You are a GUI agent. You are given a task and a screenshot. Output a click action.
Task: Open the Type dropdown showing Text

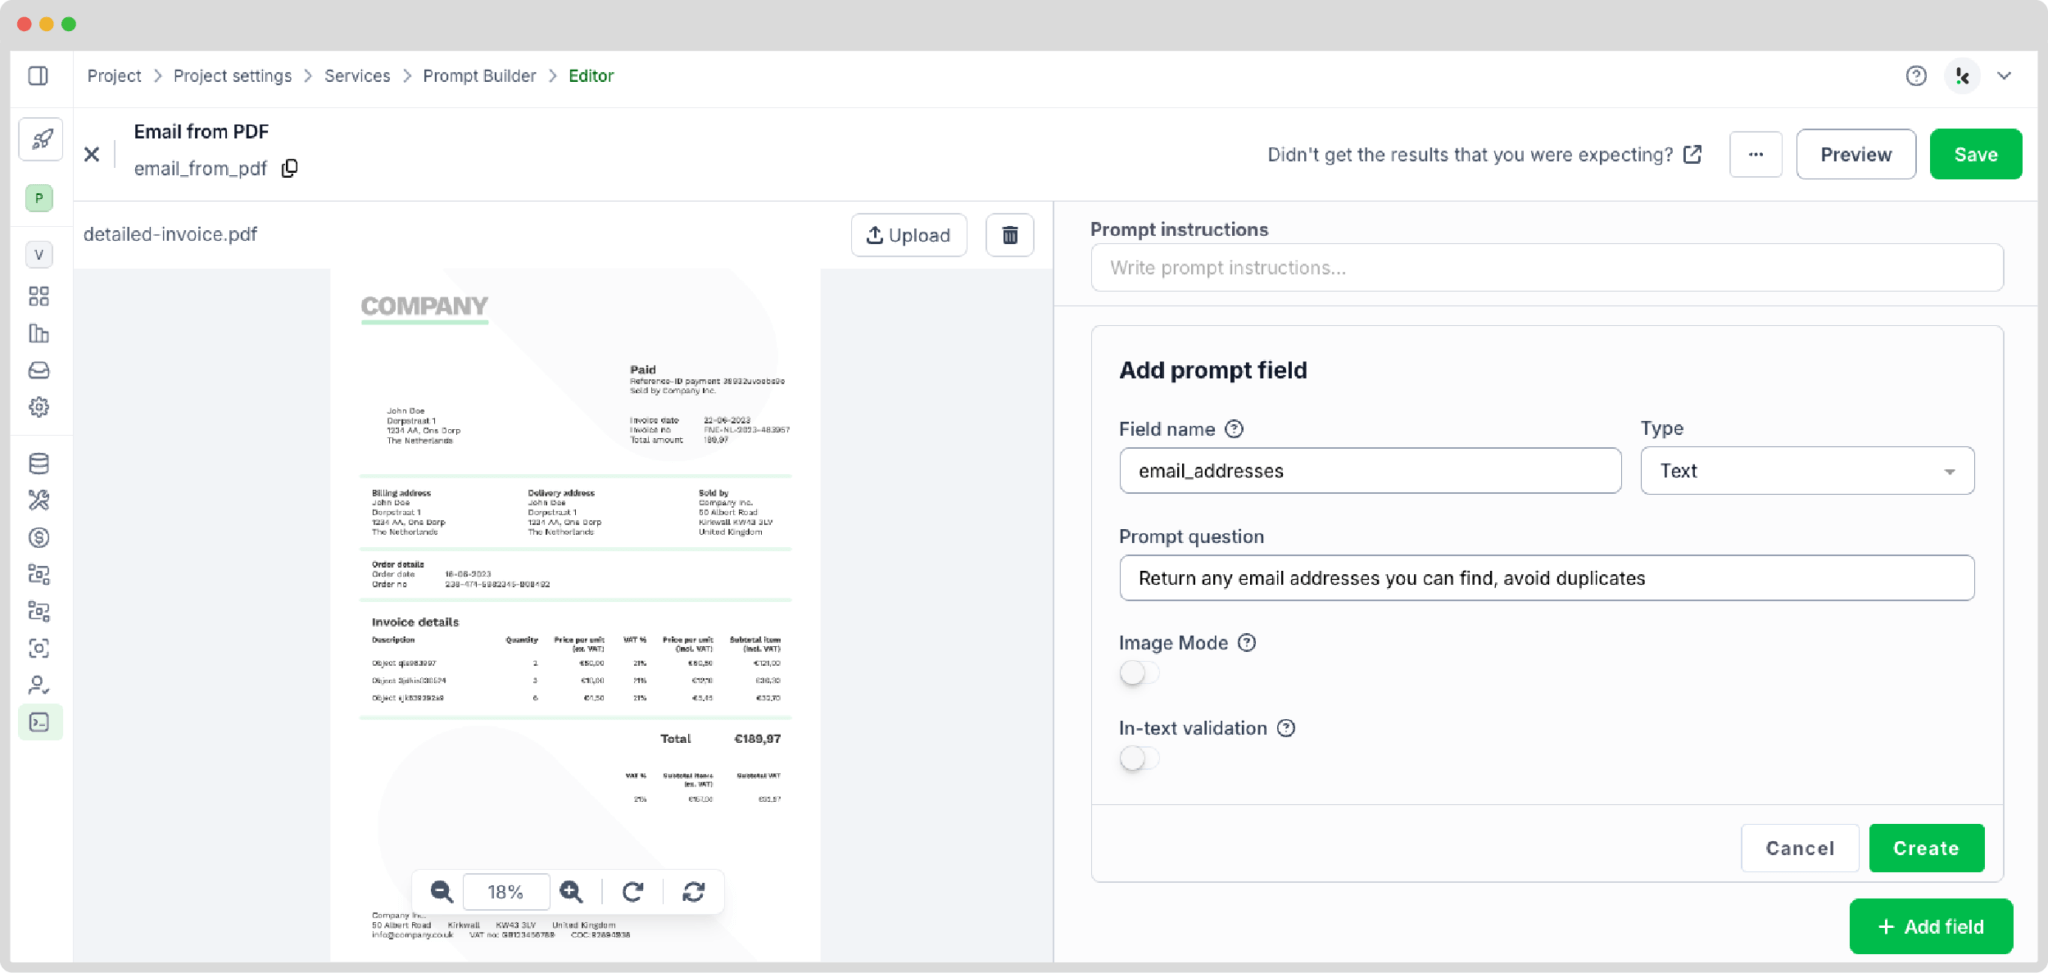(1807, 471)
